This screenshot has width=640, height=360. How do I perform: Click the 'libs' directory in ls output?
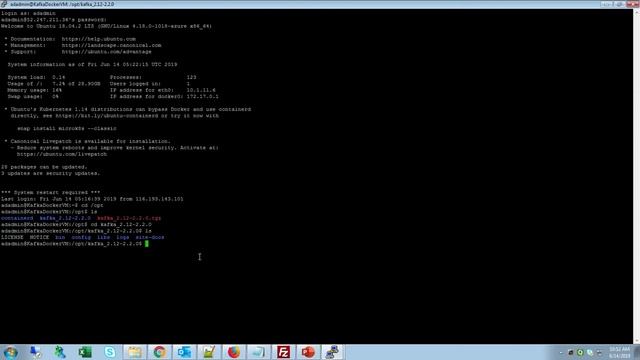[103, 237]
